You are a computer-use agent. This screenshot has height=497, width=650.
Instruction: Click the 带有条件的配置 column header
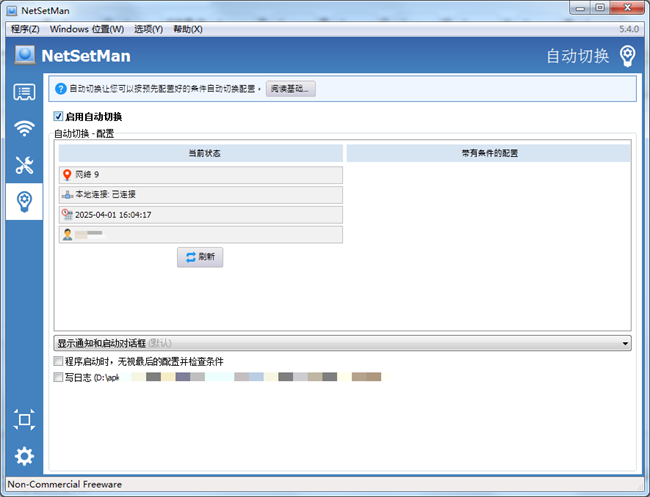coord(489,153)
